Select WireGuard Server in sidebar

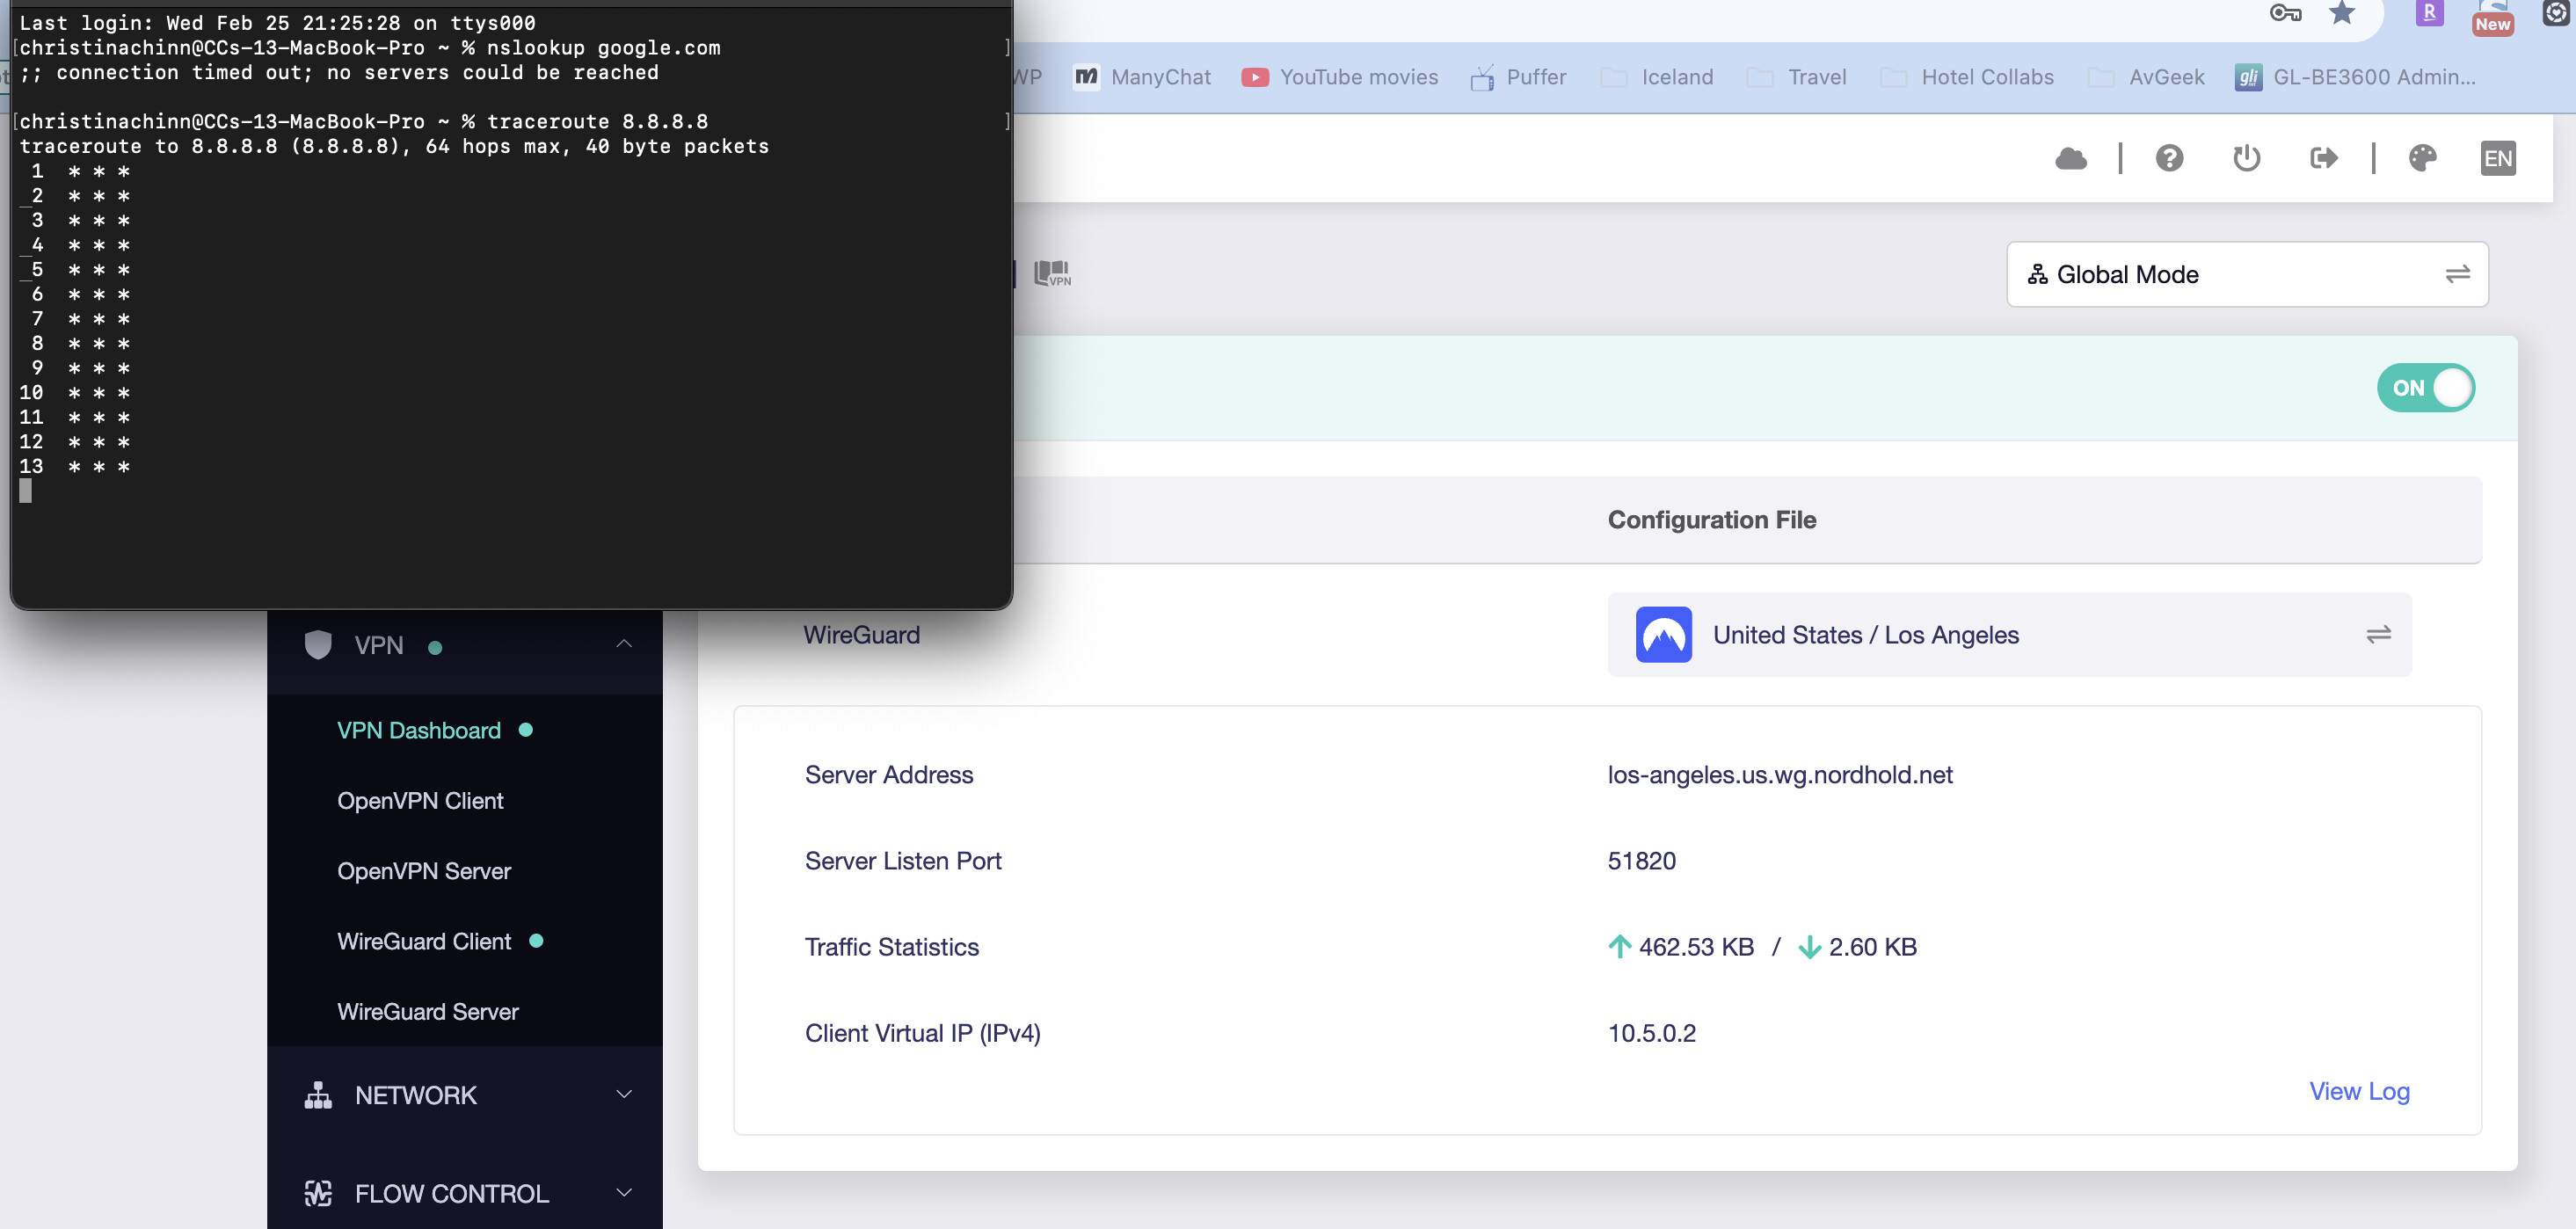click(428, 1011)
